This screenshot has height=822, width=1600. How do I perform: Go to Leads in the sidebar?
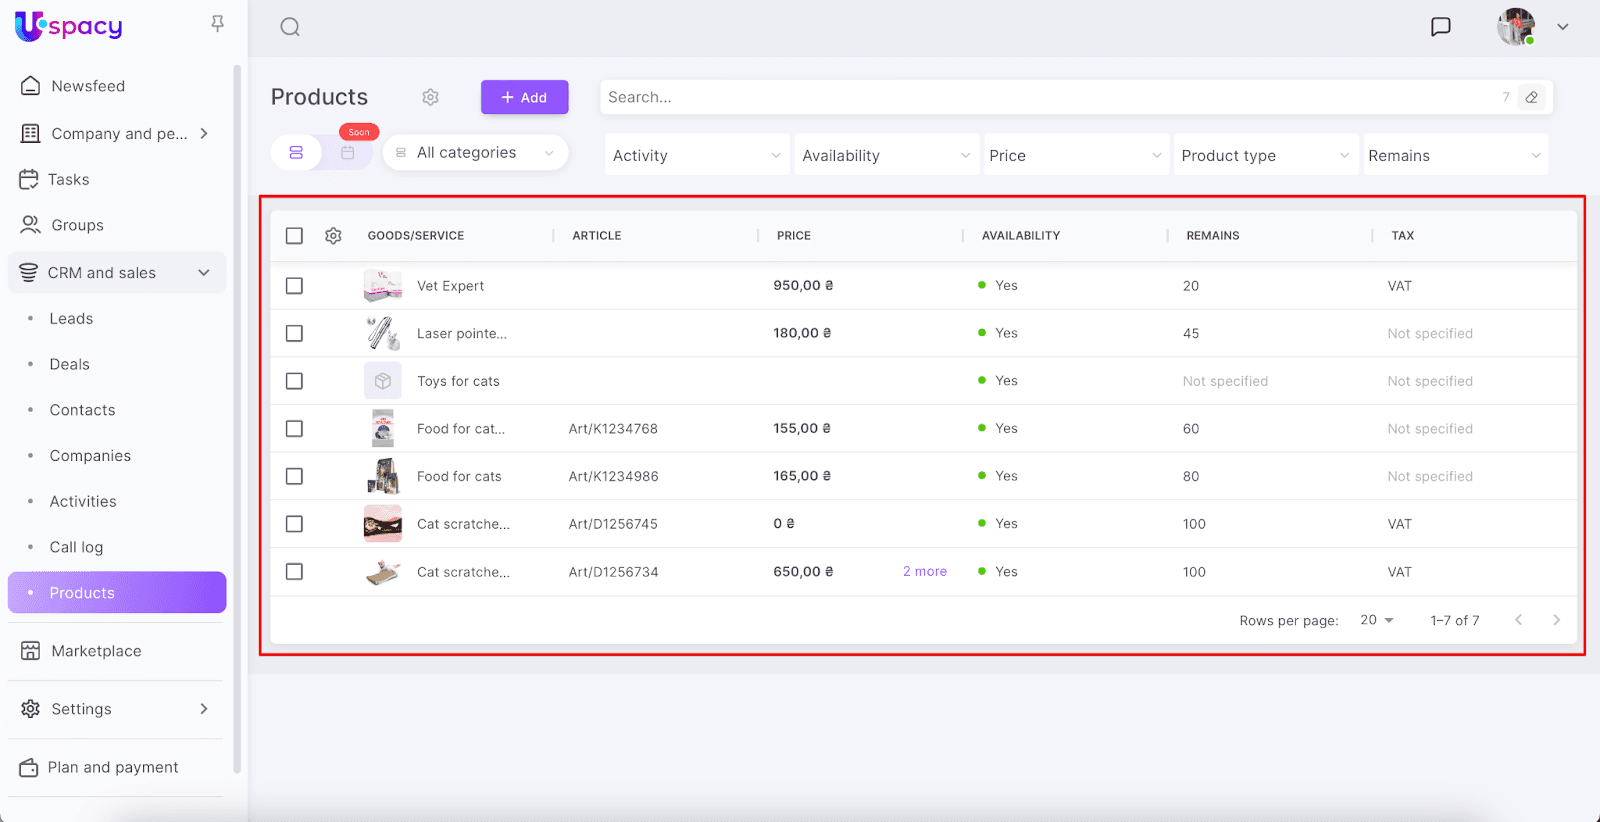[x=71, y=319]
